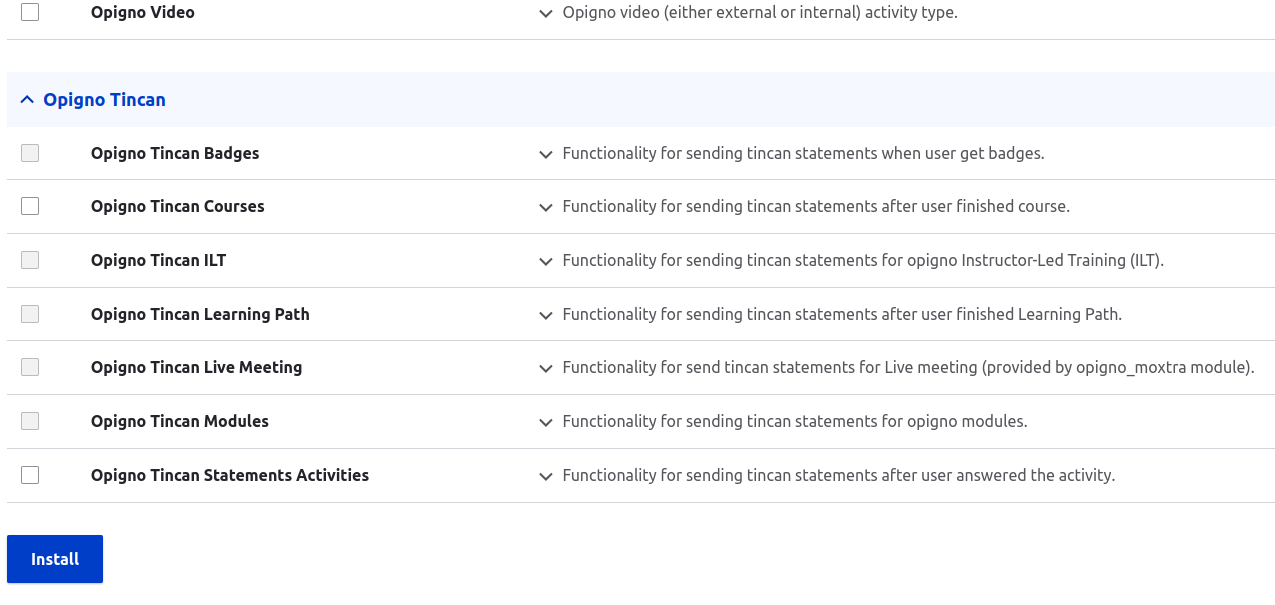Expand the Opigno Tincan Statements Activities description
1275x605 pixels.
[545, 477]
